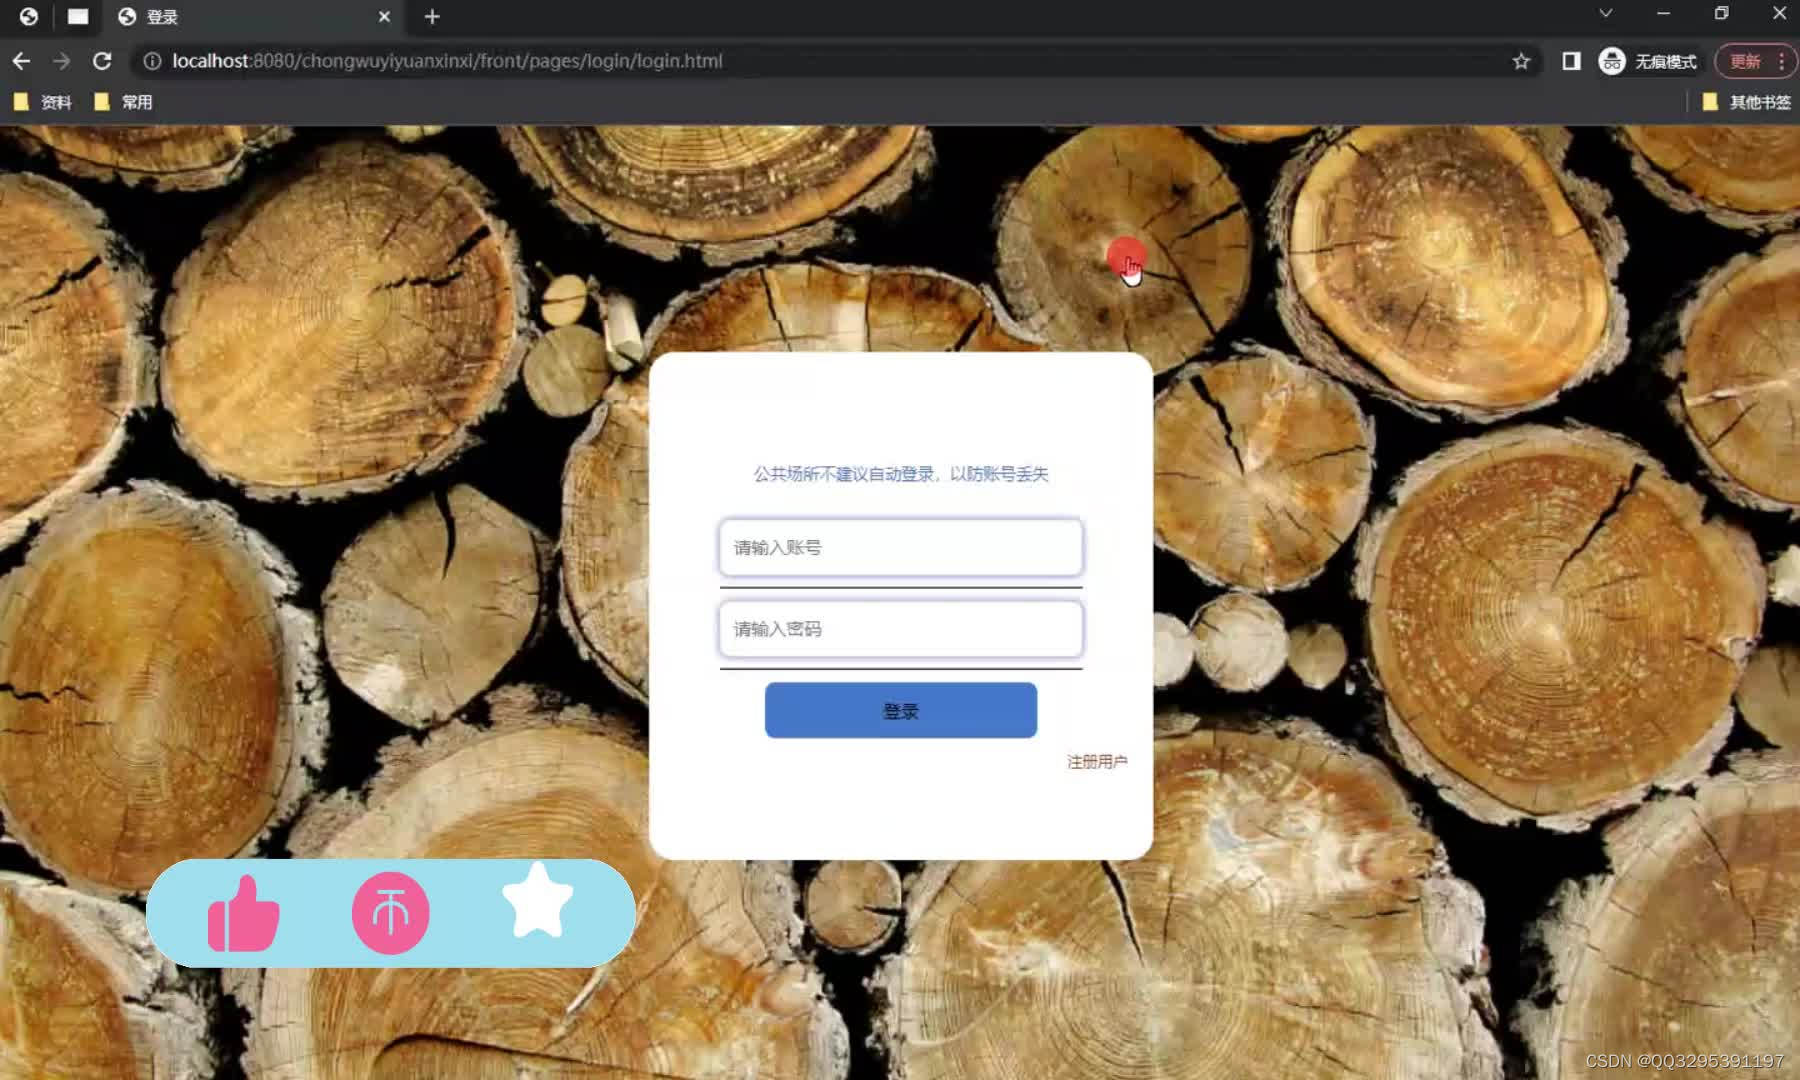Bookmark this page with the star icon
The image size is (1800, 1080).
pyautogui.click(x=1521, y=61)
